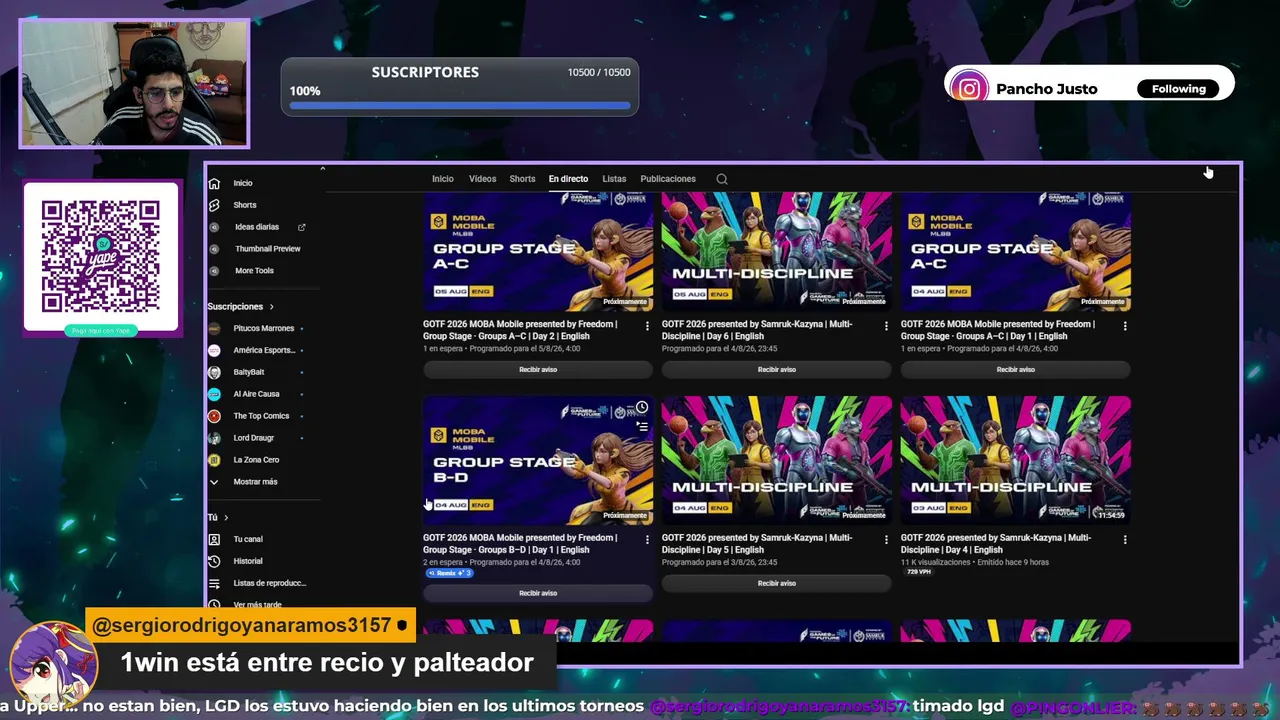
Task: Click Recibir aviso for Multi-Discipline Day 5
Action: 777,583
